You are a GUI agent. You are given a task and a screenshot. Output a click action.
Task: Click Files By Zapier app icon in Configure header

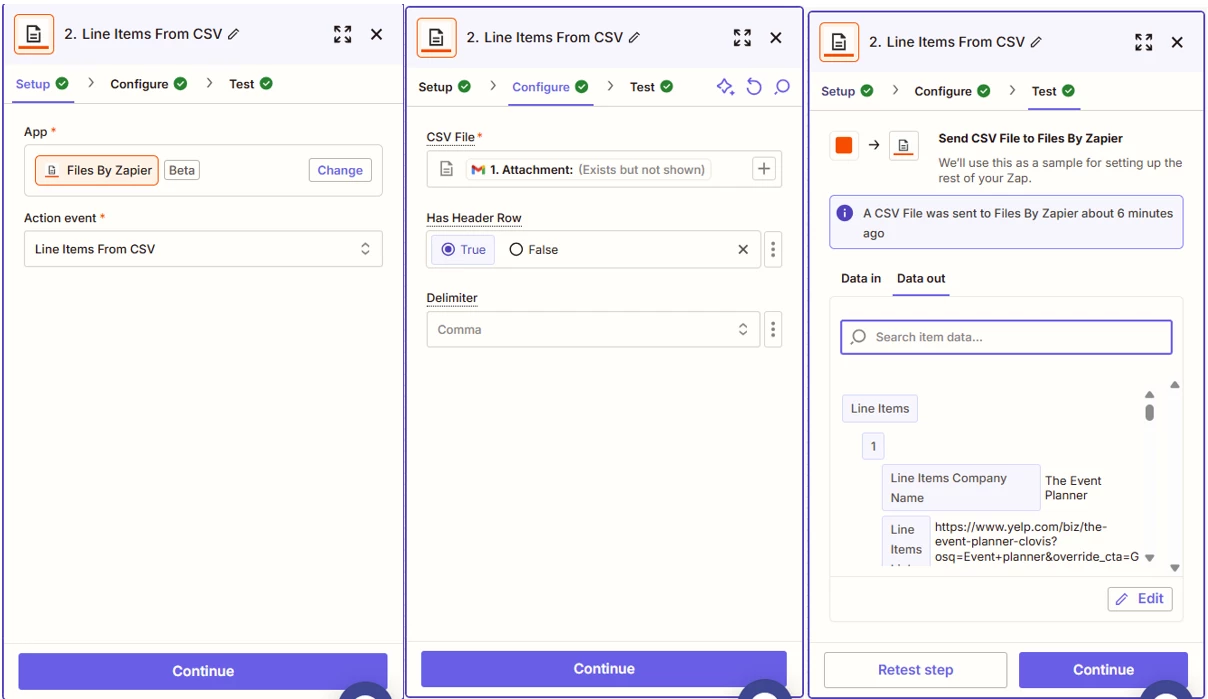click(x=436, y=38)
